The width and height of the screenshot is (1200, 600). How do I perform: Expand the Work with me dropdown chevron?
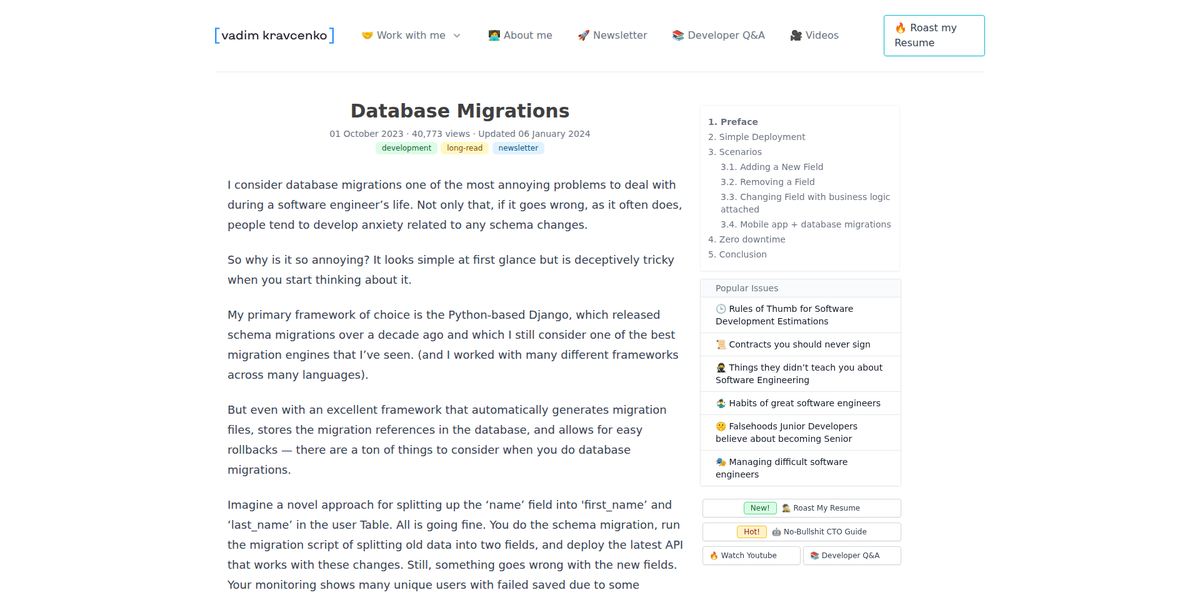pos(457,36)
